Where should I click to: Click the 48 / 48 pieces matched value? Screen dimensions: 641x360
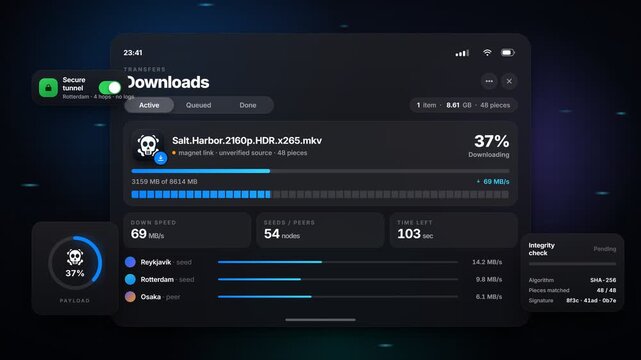606,290
